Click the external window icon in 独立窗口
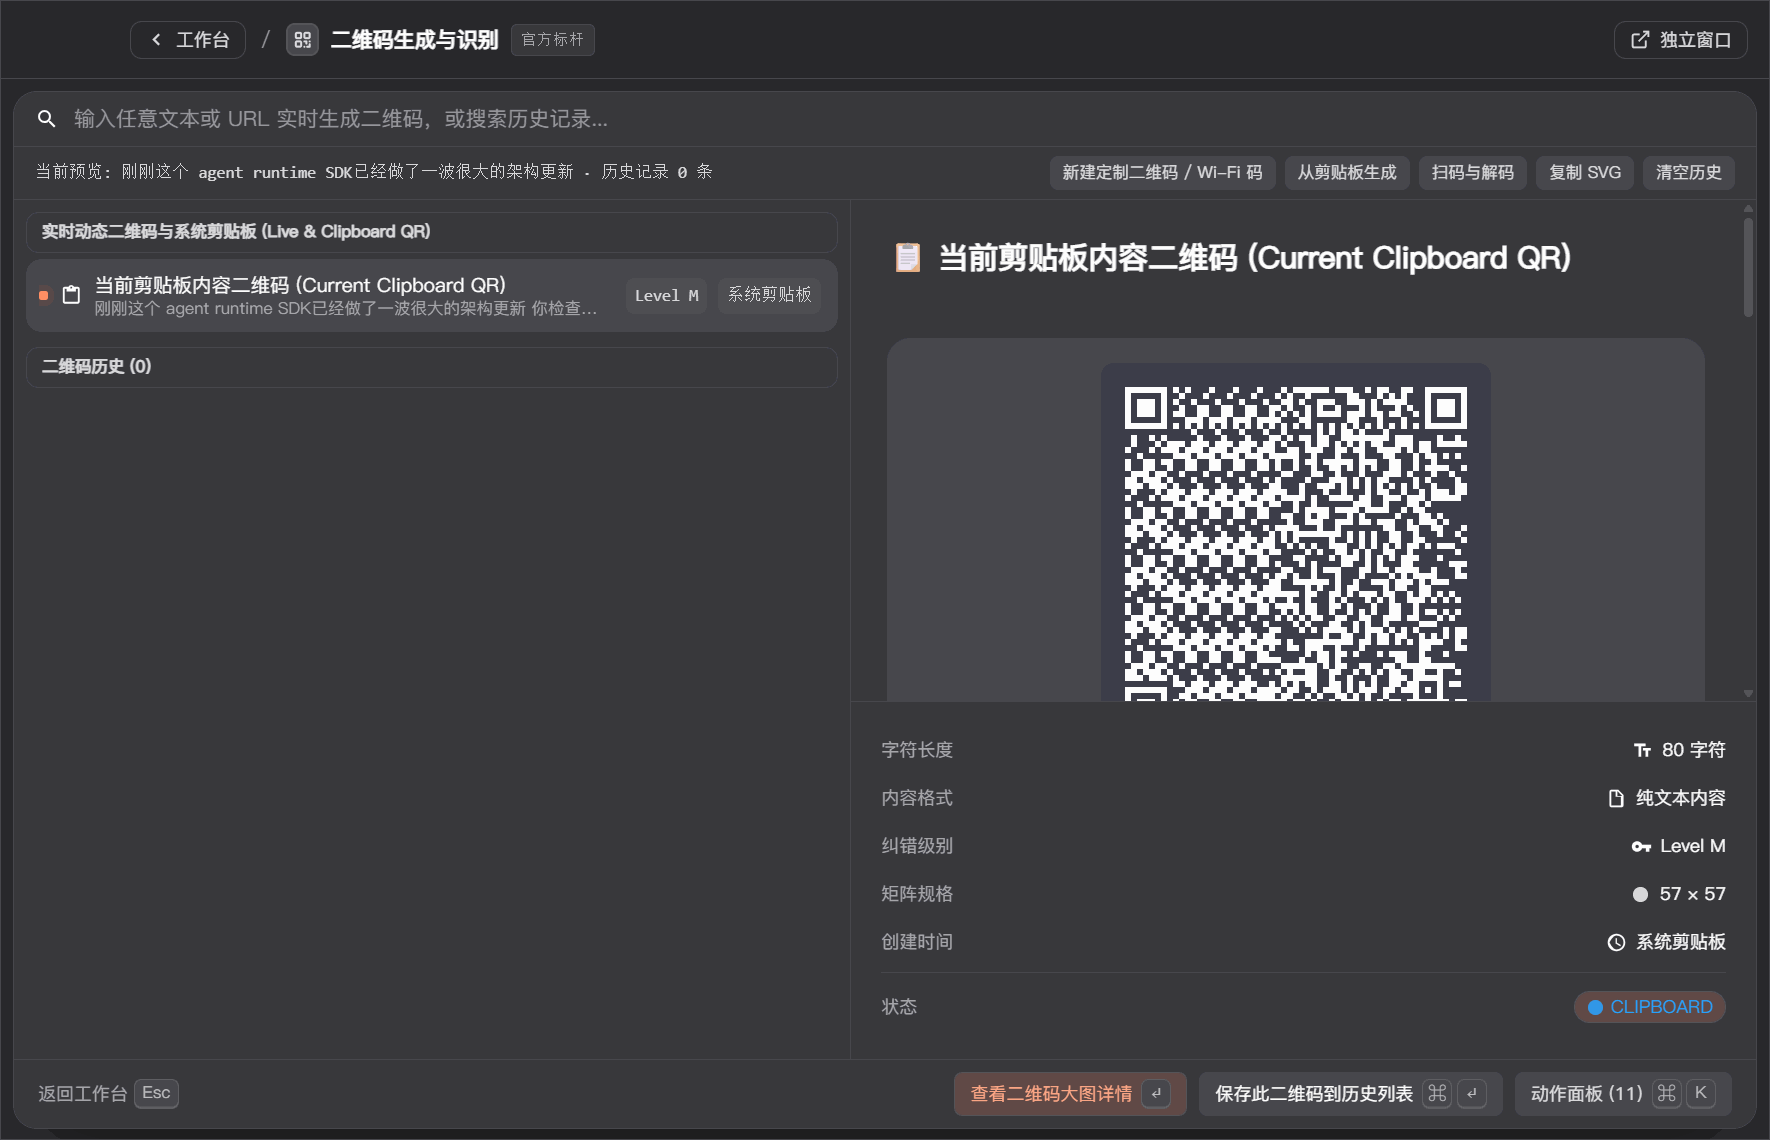The height and width of the screenshot is (1140, 1770). [x=1640, y=40]
